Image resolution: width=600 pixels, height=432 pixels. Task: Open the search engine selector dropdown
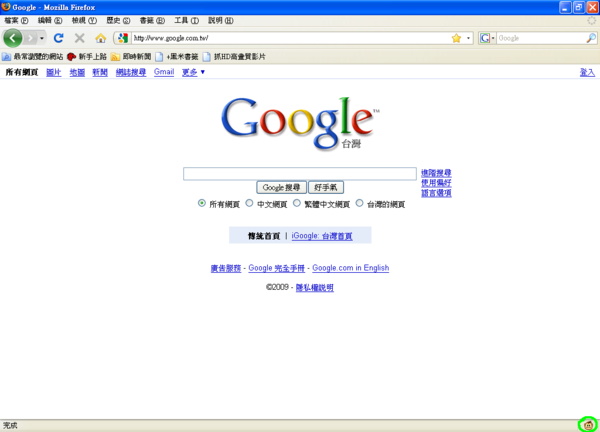tap(487, 38)
